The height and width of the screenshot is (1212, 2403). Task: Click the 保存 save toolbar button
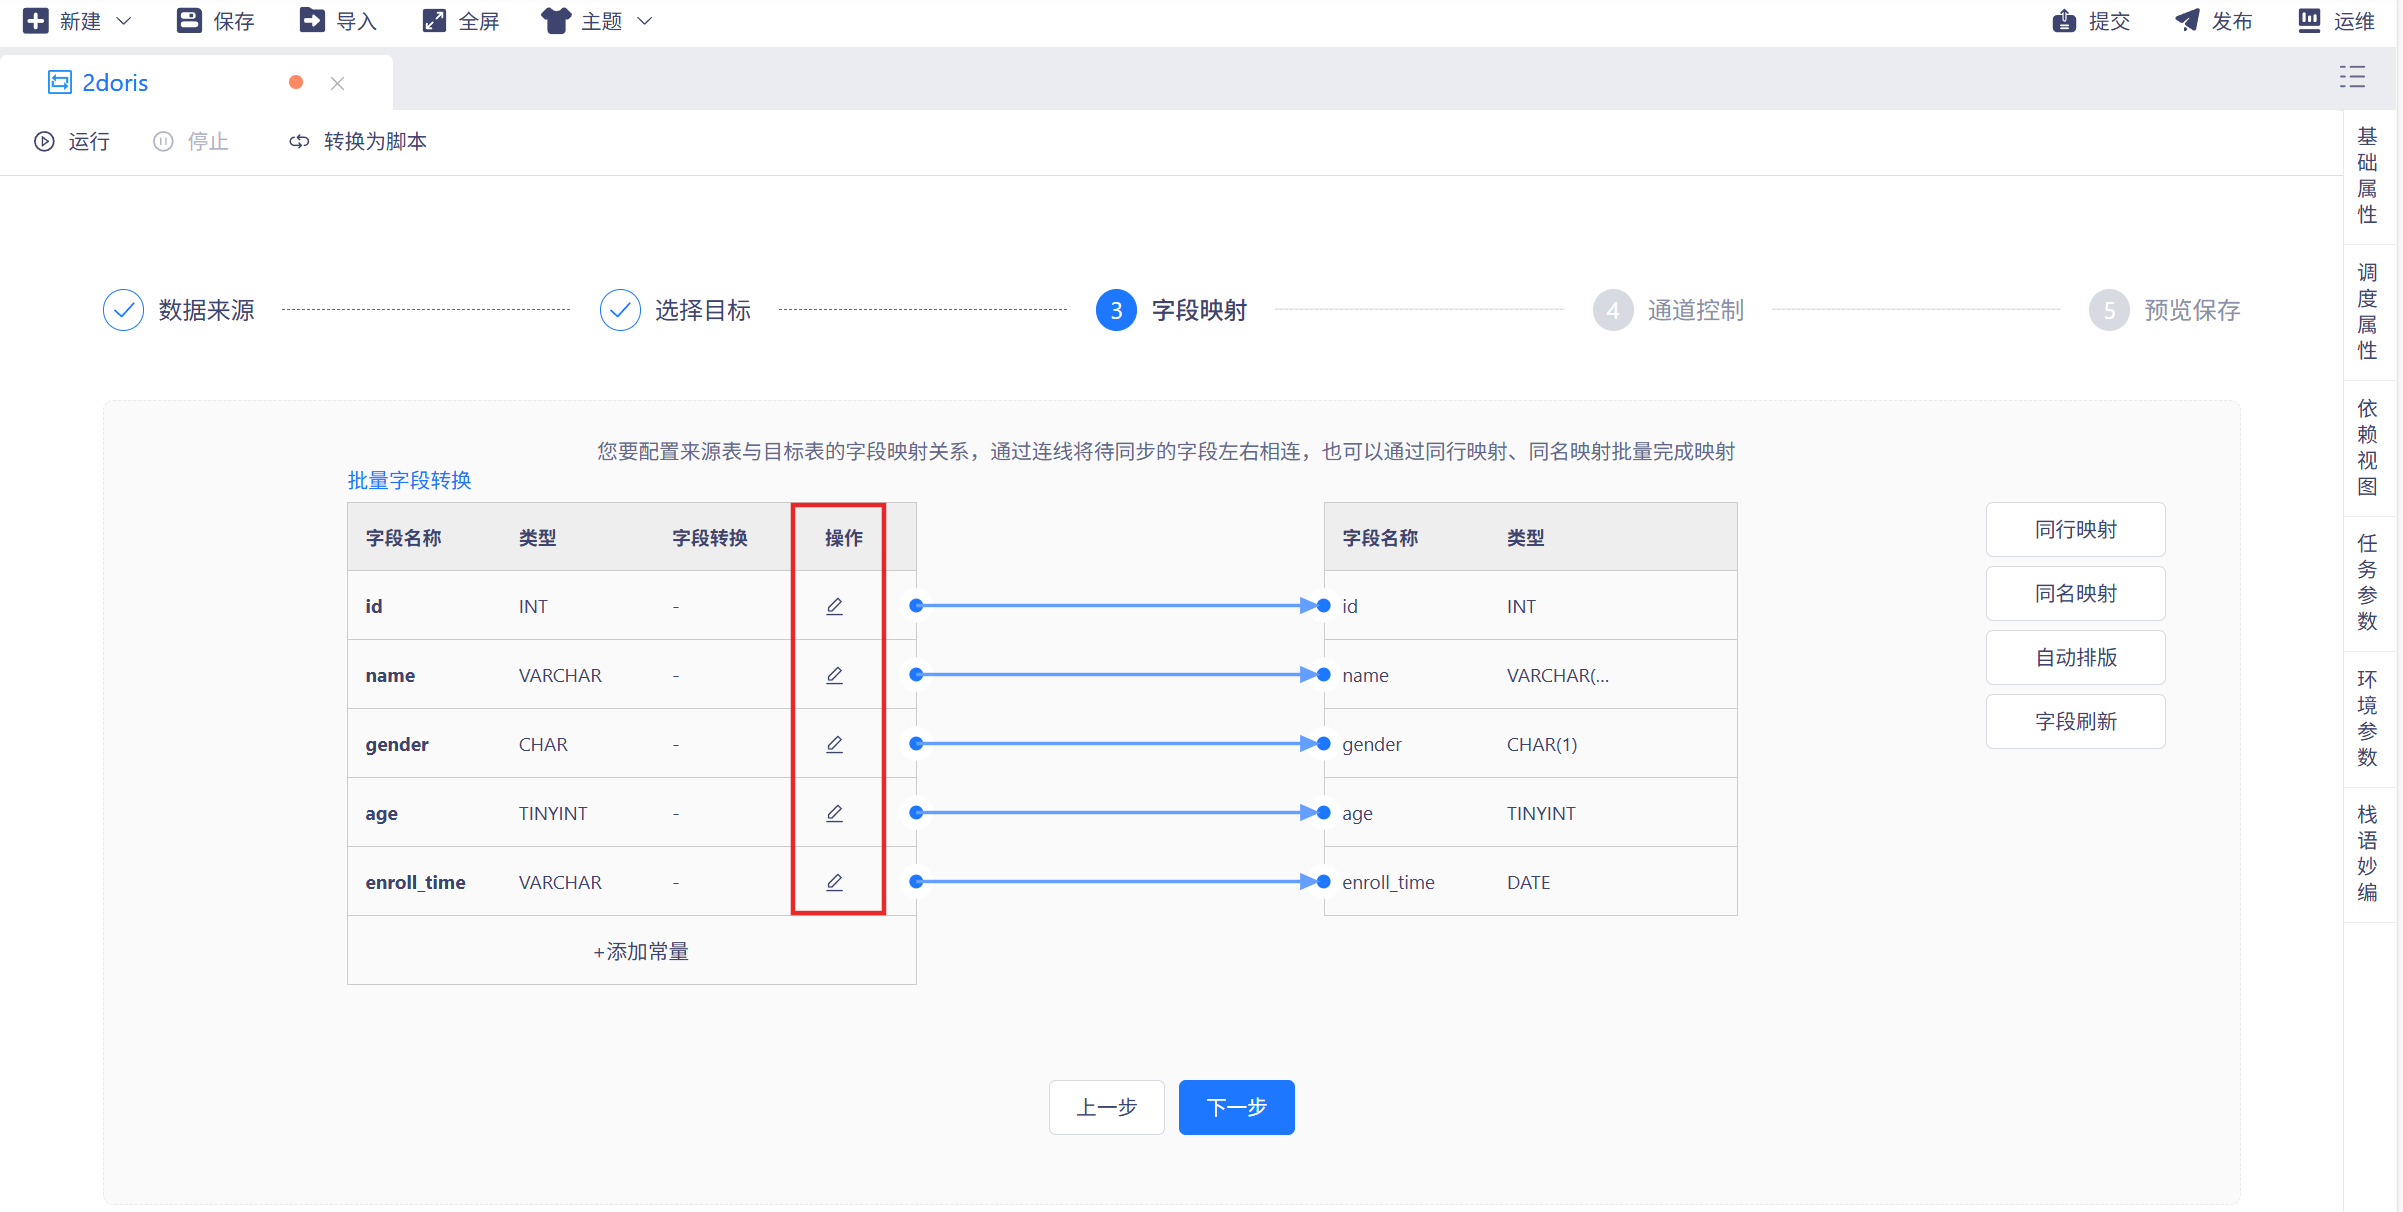point(216,21)
